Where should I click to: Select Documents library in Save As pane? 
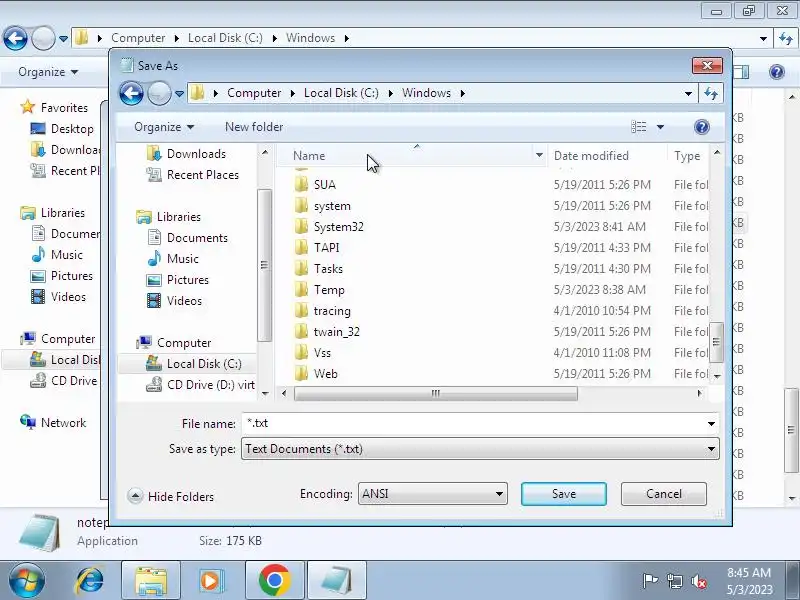point(197,238)
